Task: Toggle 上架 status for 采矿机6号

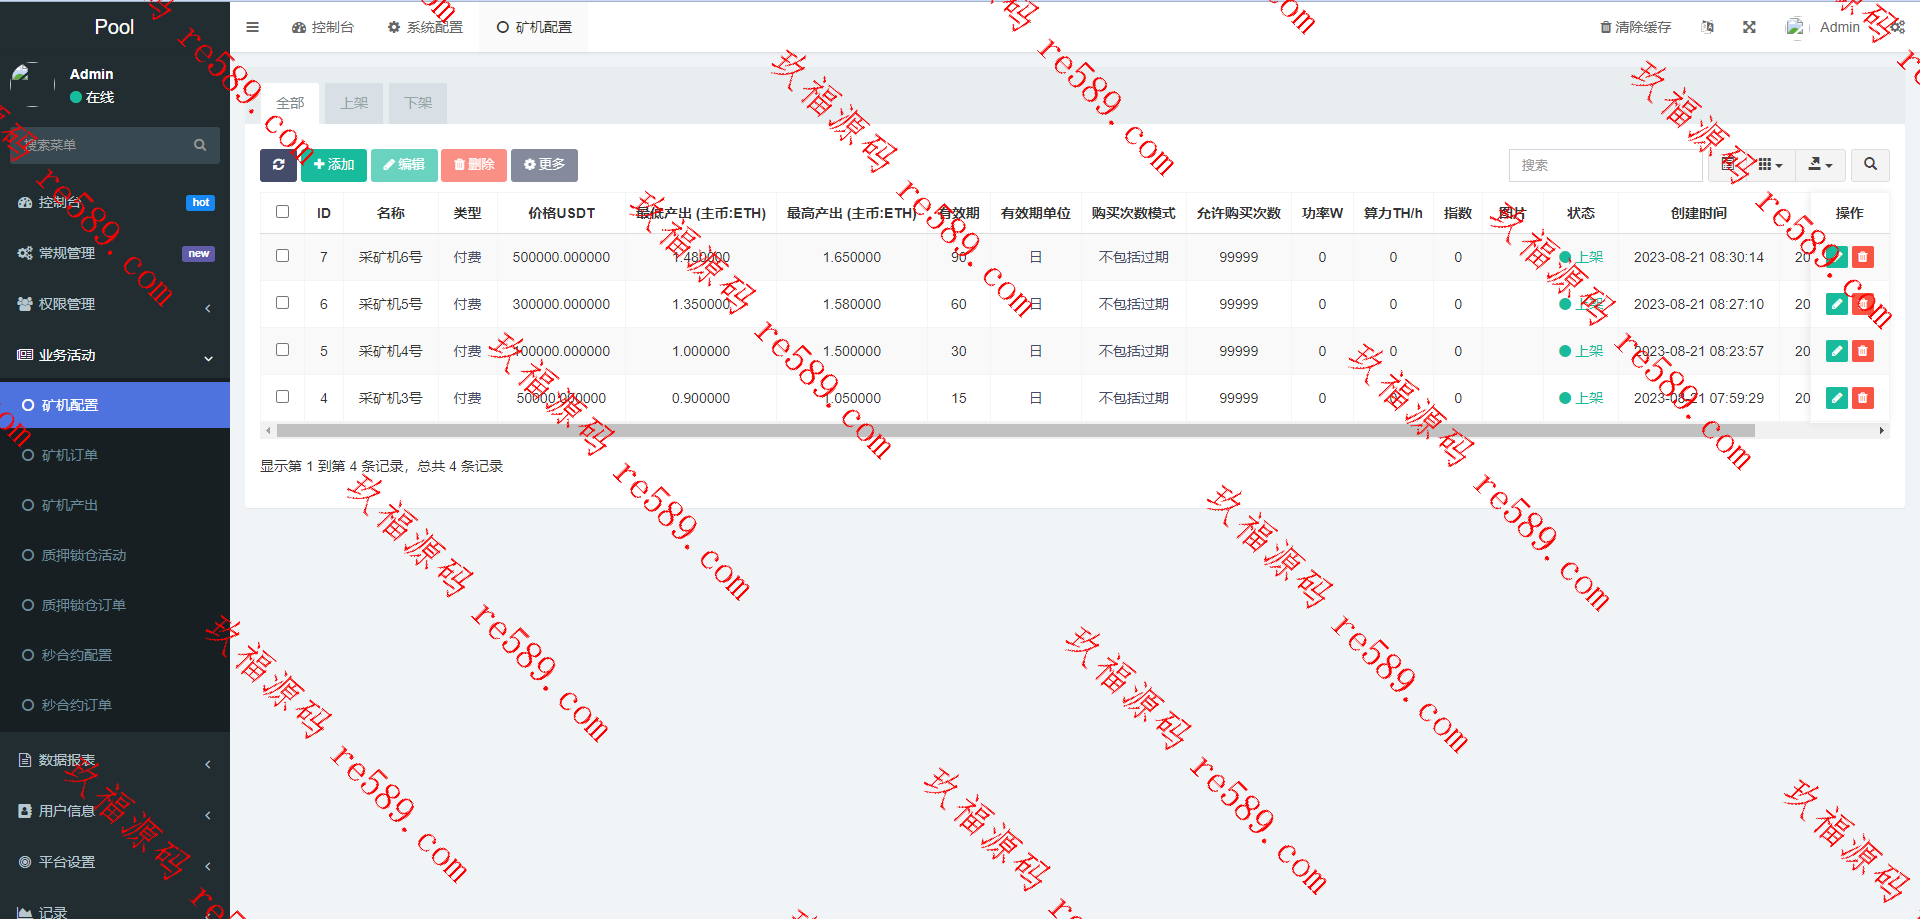Action: [1581, 257]
